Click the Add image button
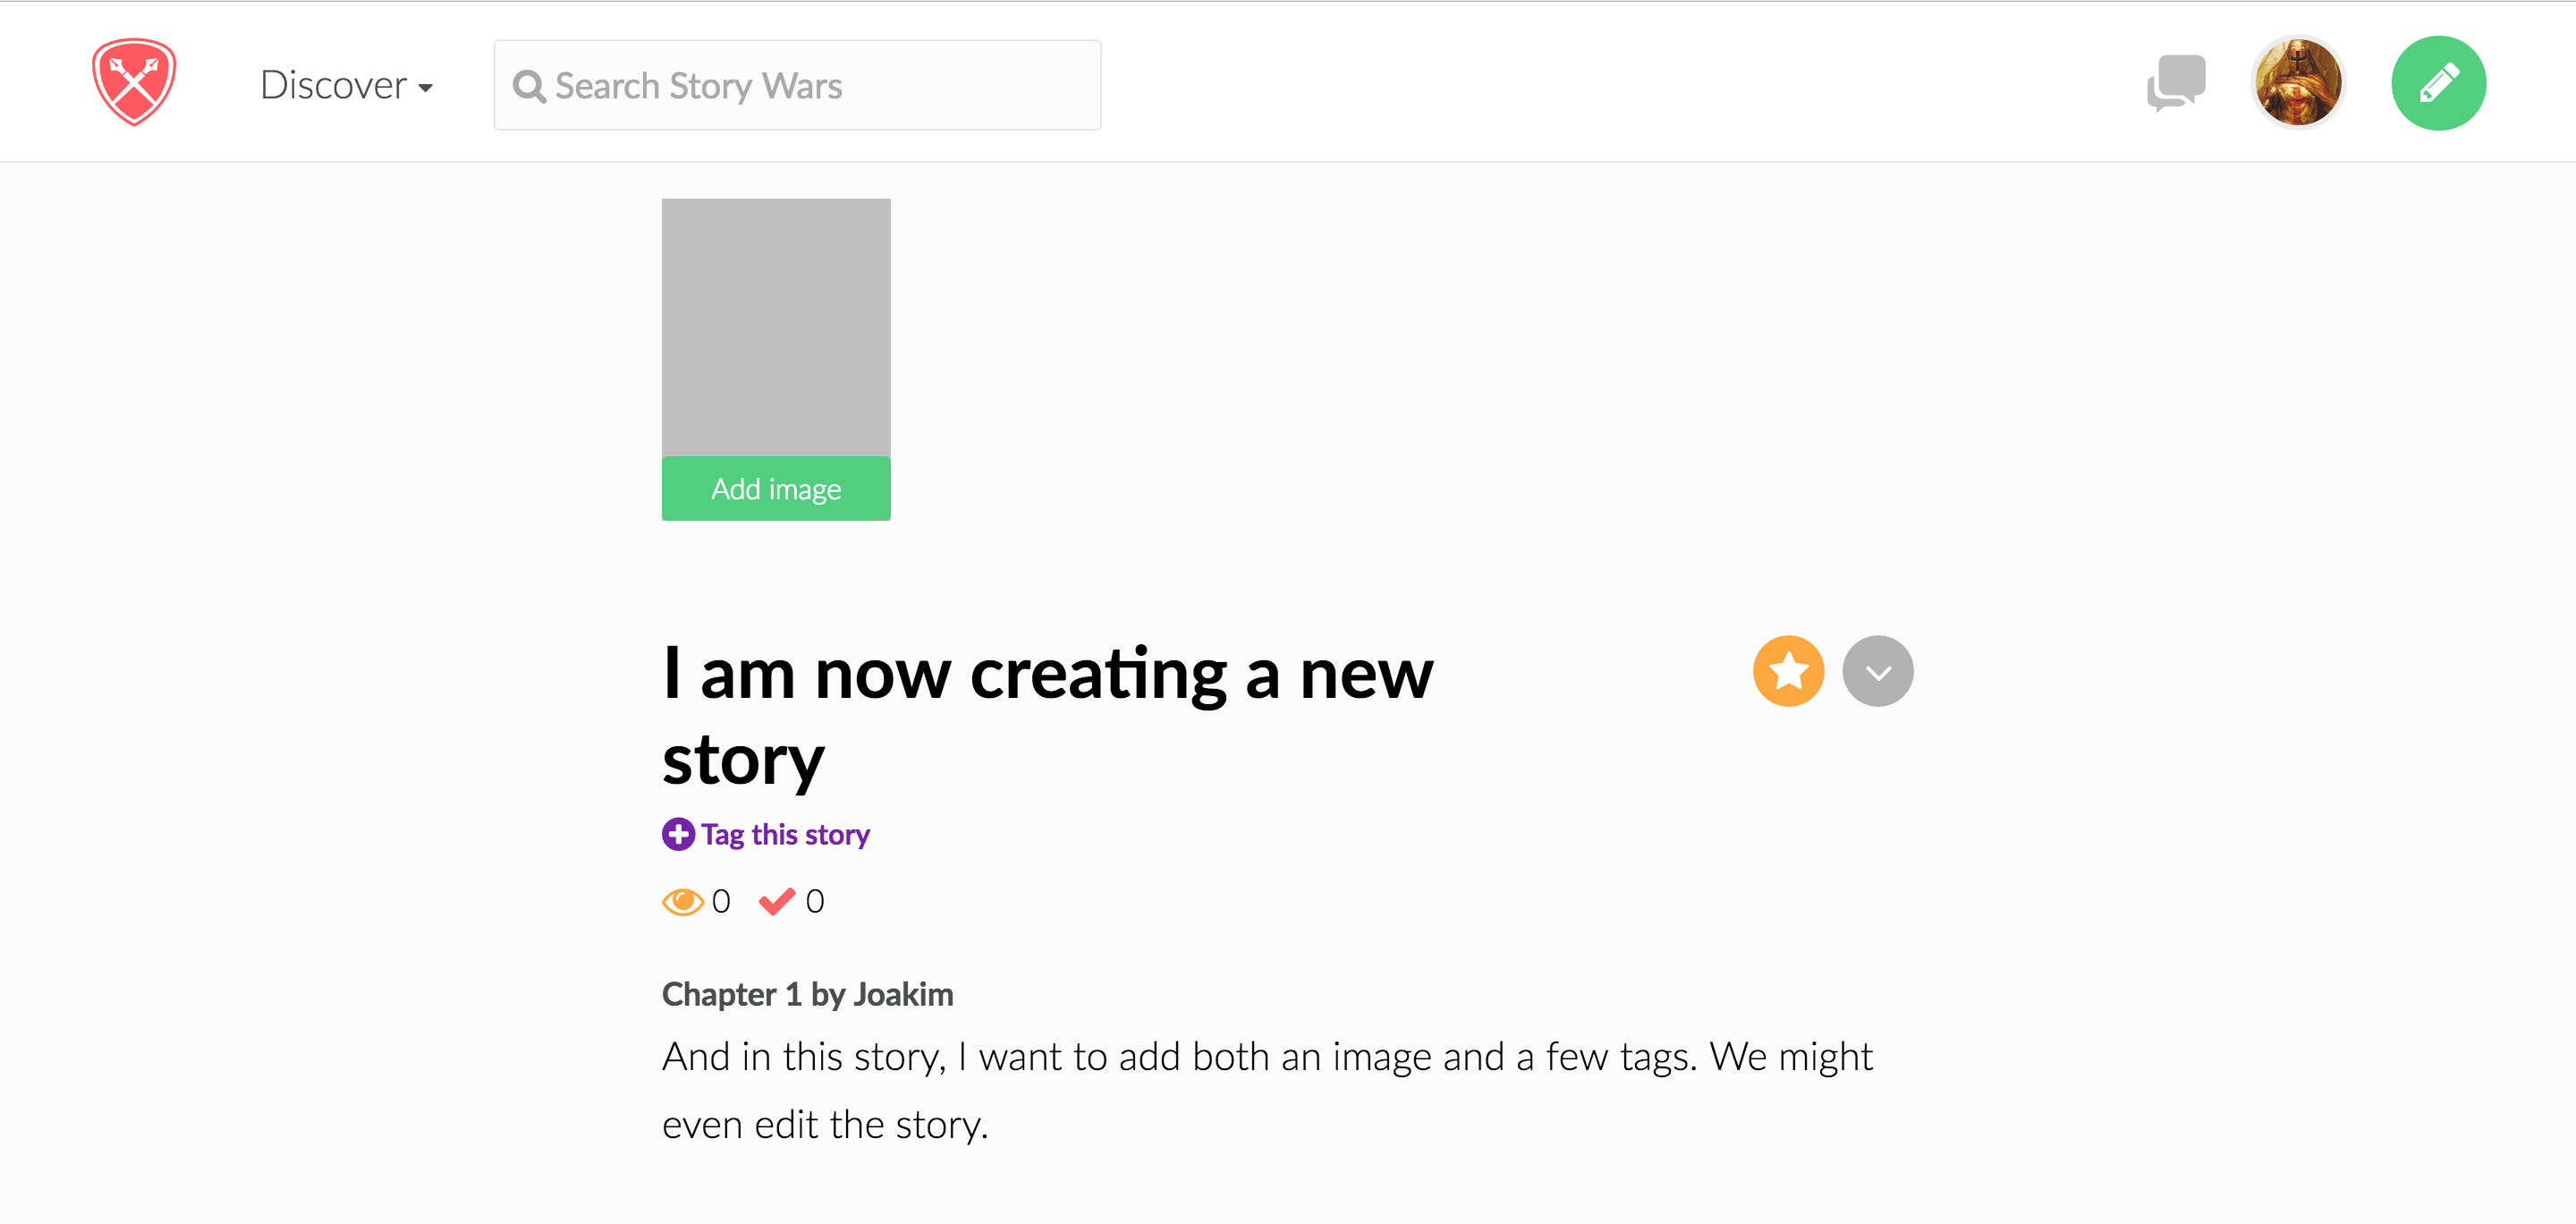Image resolution: width=2576 pixels, height=1224 pixels. pyautogui.click(x=776, y=489)
